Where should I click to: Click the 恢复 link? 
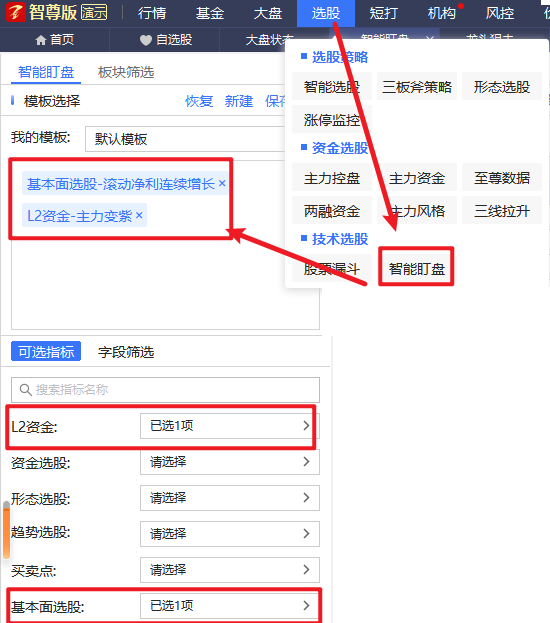[199, 101]
